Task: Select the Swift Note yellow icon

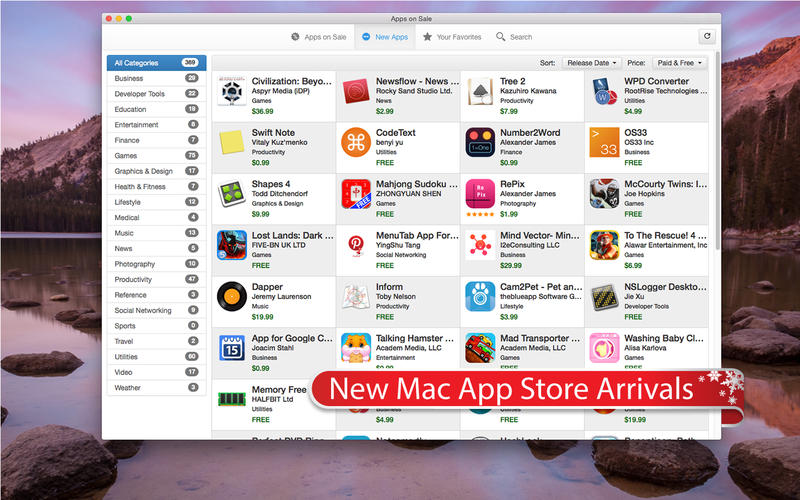Action: pos(232,144)
